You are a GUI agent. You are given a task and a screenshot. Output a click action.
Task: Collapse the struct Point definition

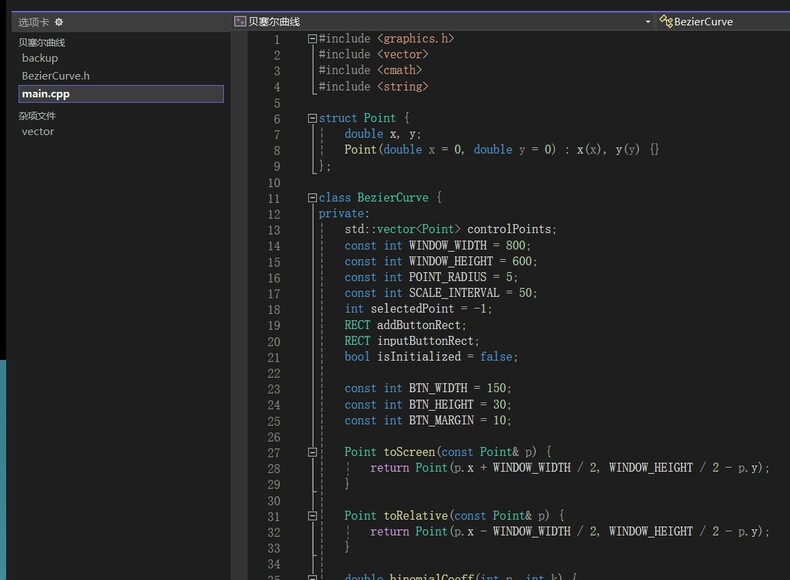tap(312, 118)
